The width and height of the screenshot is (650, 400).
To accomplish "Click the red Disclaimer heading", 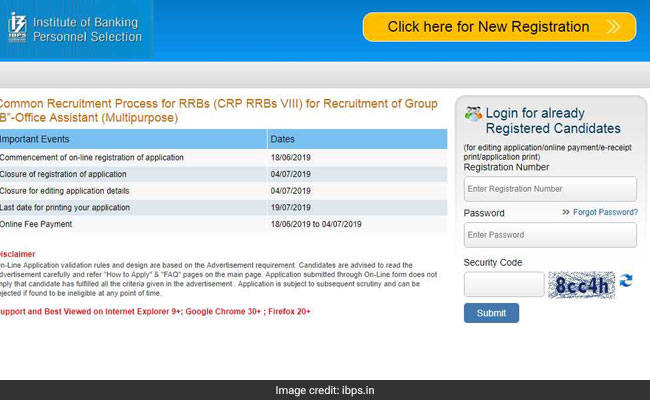I will pyautogui.click(x=18, y=253).
